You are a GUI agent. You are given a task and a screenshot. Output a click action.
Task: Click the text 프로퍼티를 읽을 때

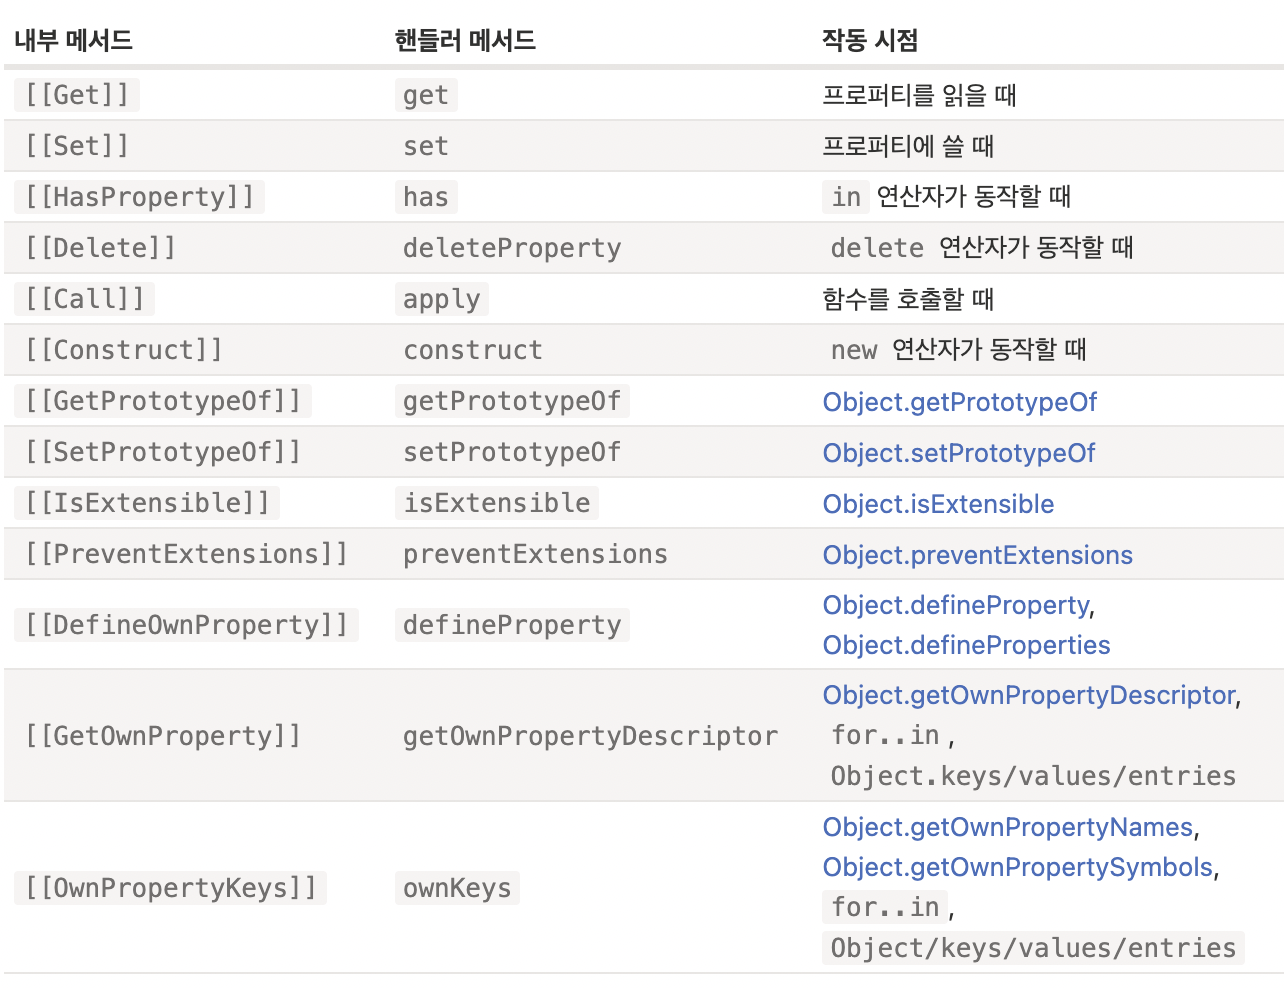(x=919, y=95)
